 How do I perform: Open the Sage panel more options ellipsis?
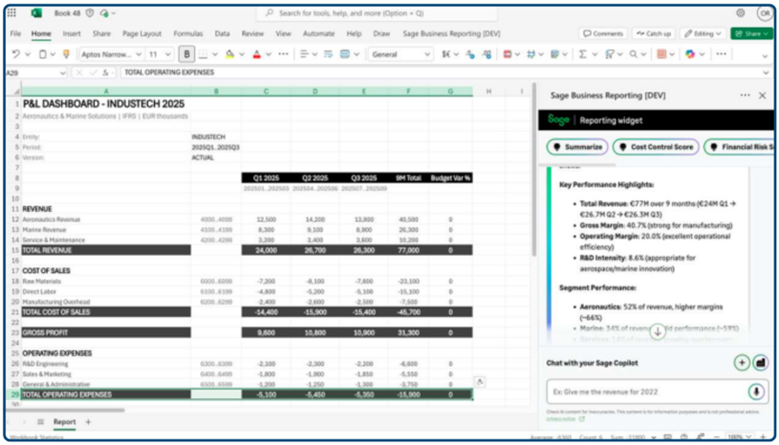[x=745, y=95]
